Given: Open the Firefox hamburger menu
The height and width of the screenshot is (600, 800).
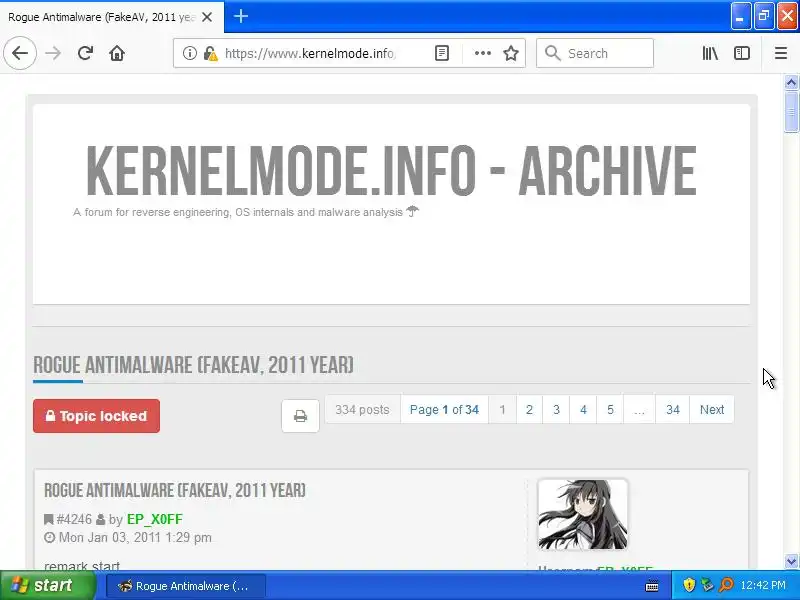Looking at the screenshot, I should click(x=781, y=53).
